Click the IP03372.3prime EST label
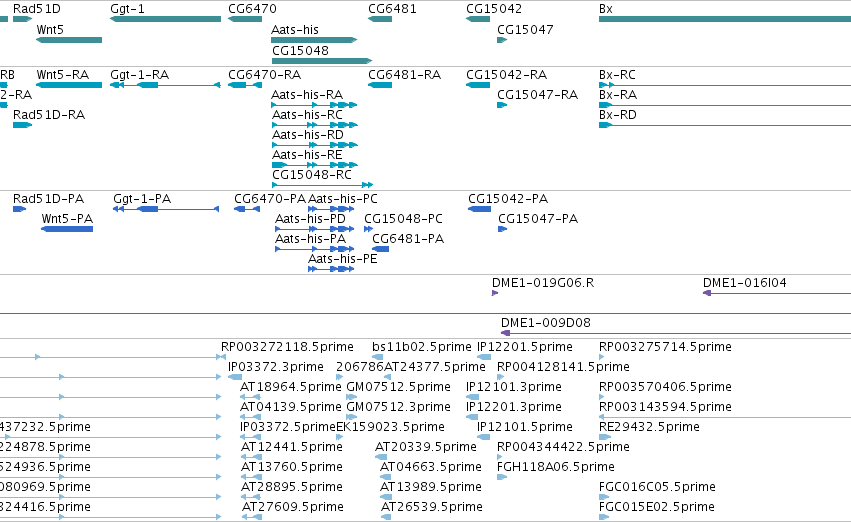Screen dimensions: 851x522 276,367
